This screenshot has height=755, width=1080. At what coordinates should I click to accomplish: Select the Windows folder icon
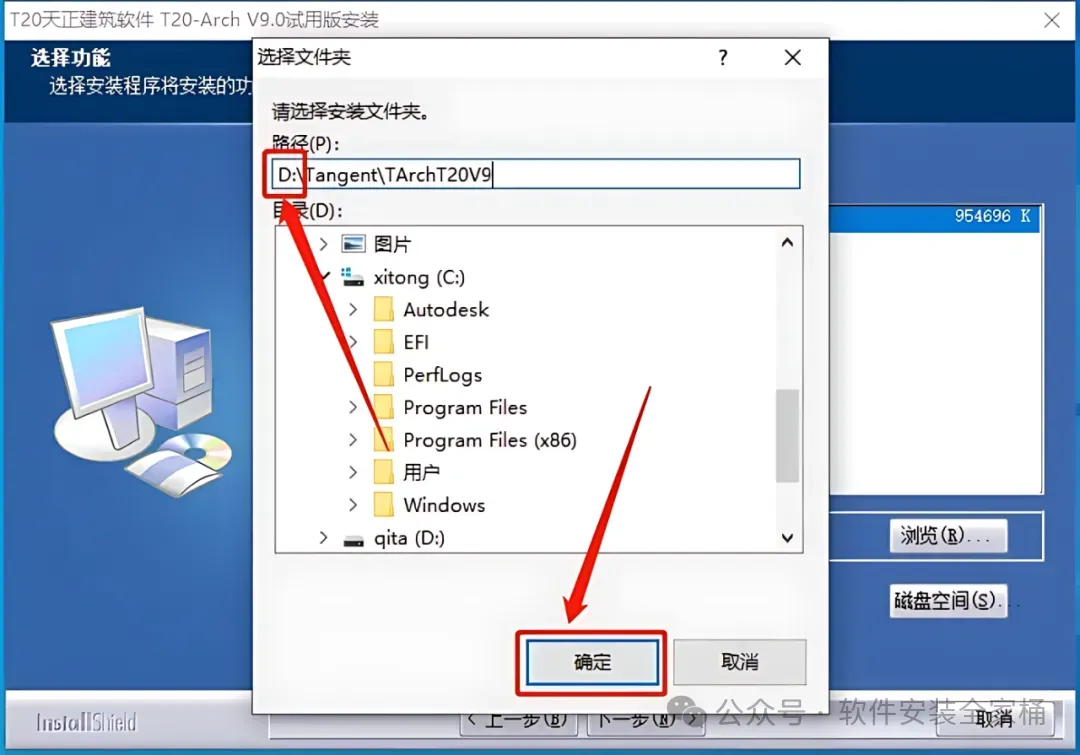384,505
